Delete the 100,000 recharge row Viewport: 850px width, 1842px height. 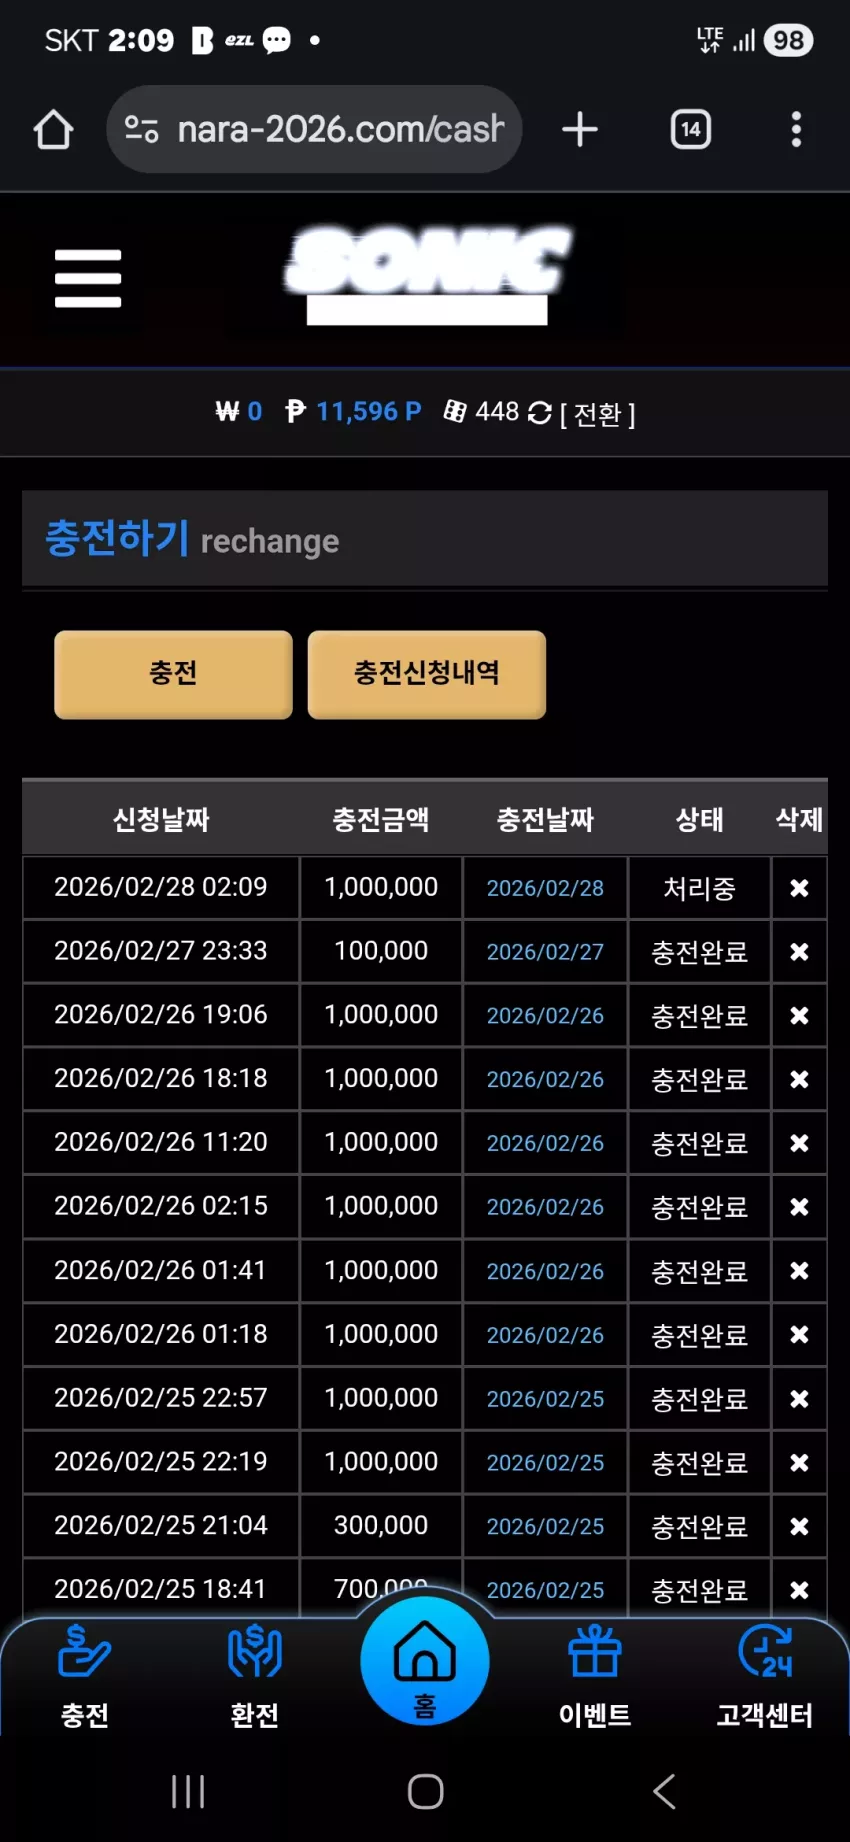tap(799, 952)
